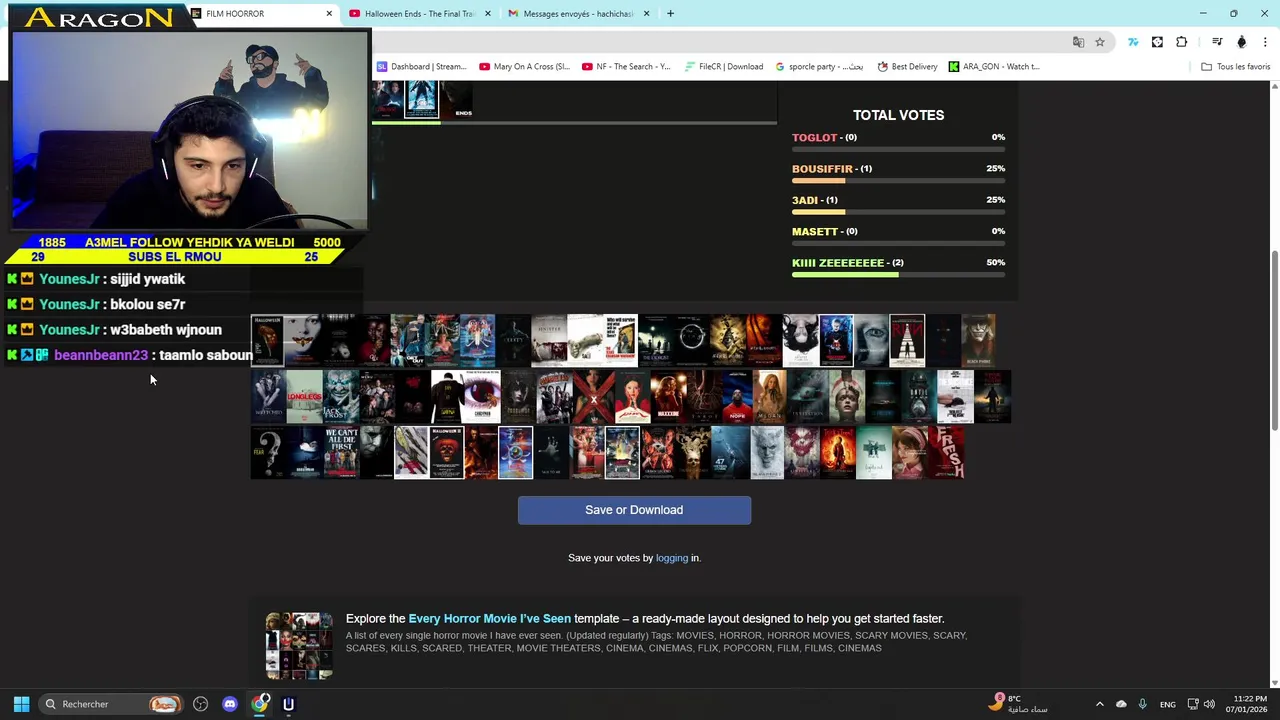
Task: Click the Save or Download button
Action: coord(634,510)
